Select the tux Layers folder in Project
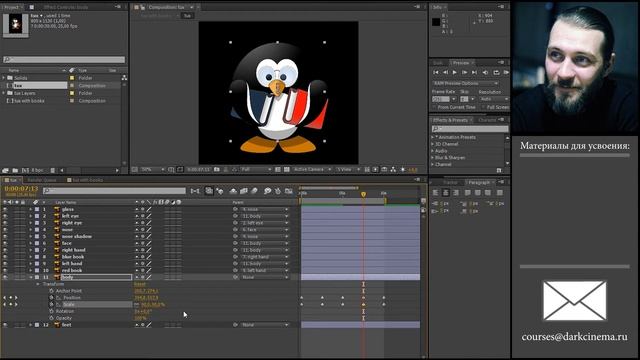 pos(24,93)
